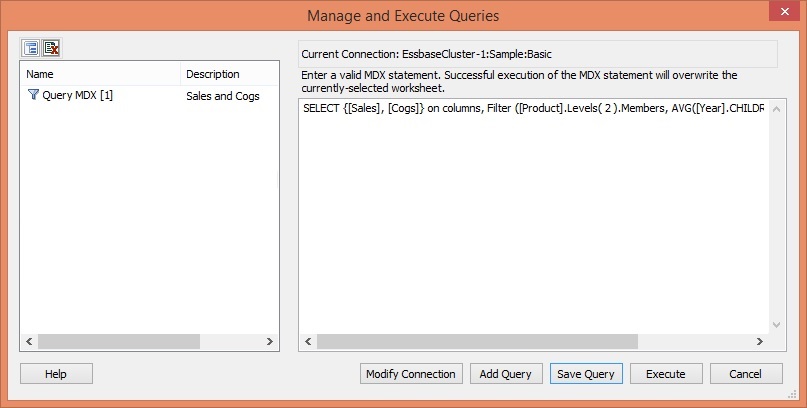Click the Add Query button
Viewport: 807px width, 408px height.
click(x=506, y=374)
